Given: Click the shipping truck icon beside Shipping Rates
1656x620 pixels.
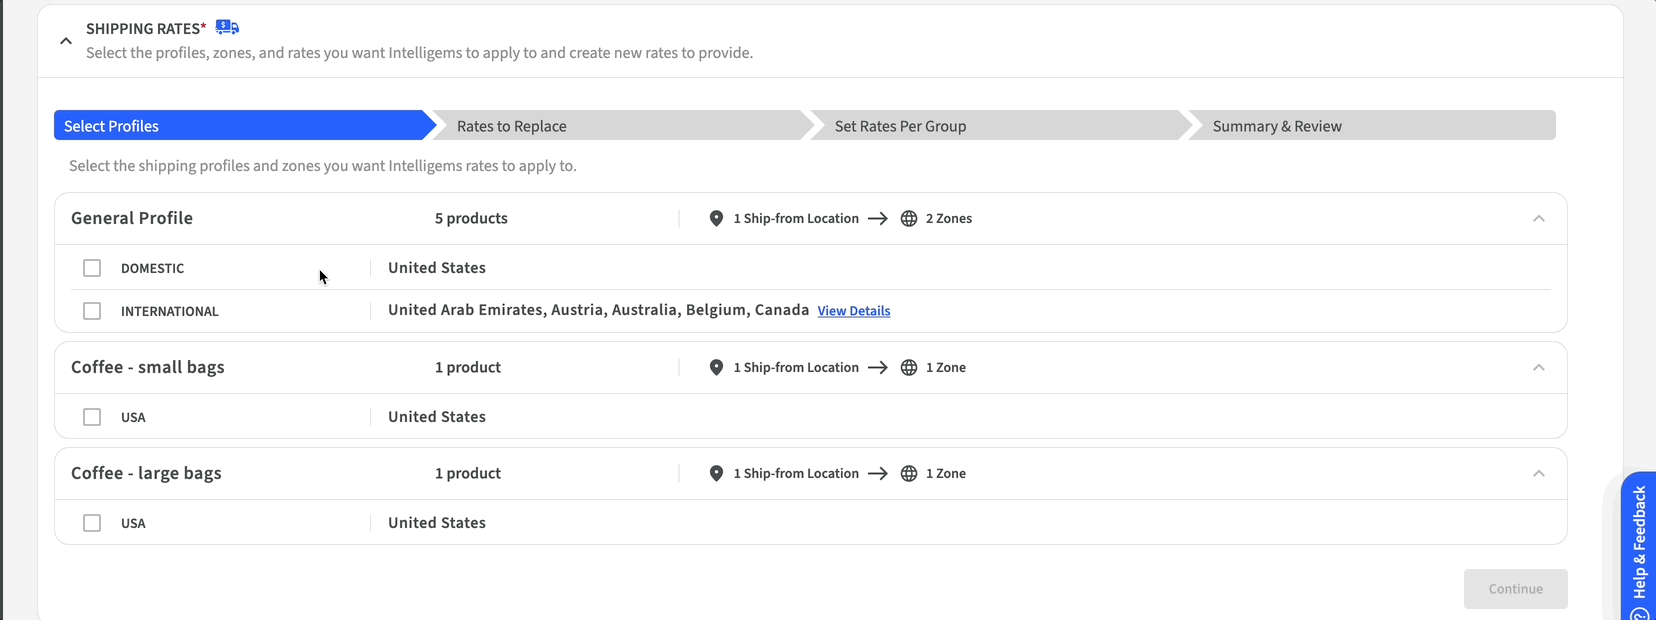Looking at the screenshot, I should 227,27.
